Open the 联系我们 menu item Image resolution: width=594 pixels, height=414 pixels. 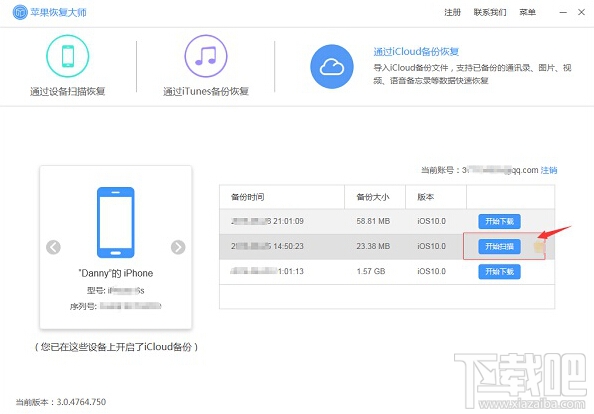coord(490,12)
